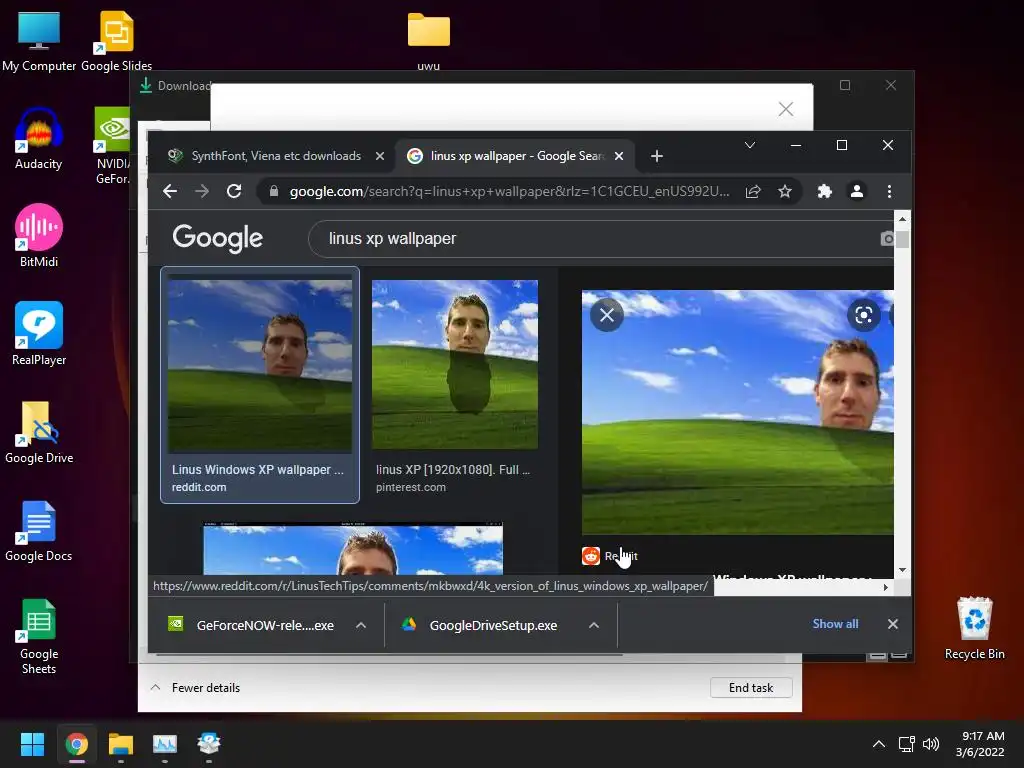Screen dimensions: 1024x768
Task: Open pinterest.com linus XP result caption
Action: [453, 478]
